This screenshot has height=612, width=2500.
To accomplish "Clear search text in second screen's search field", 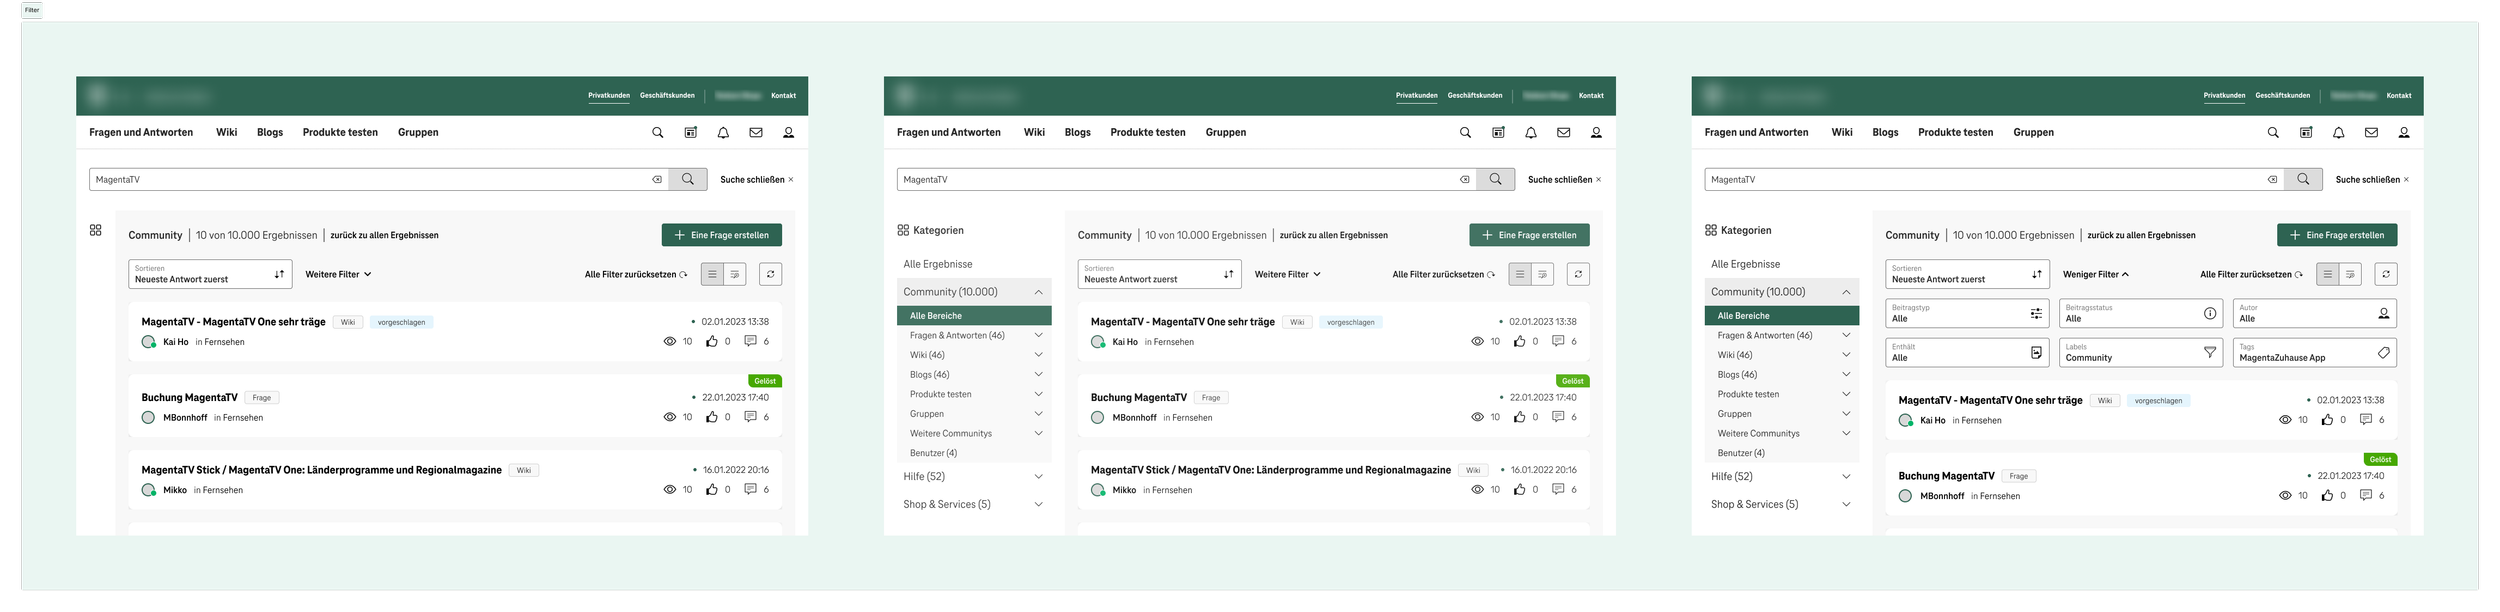I will coord(1465,180).
